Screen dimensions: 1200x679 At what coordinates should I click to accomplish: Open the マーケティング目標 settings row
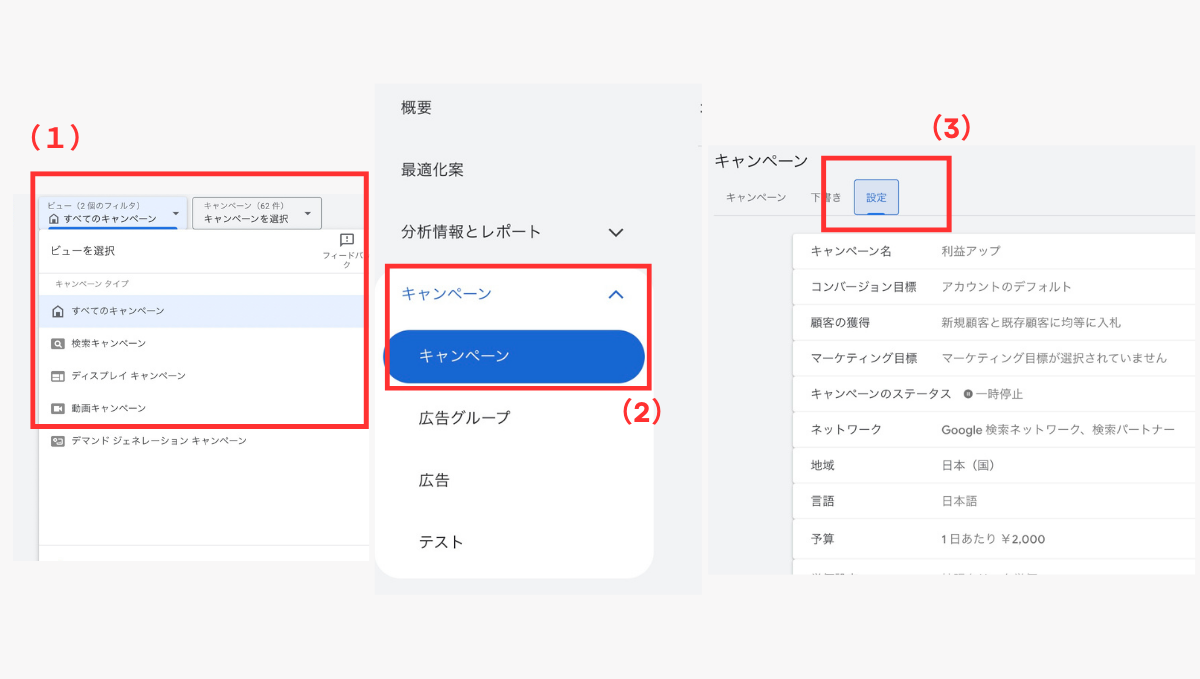pos(993,358)
